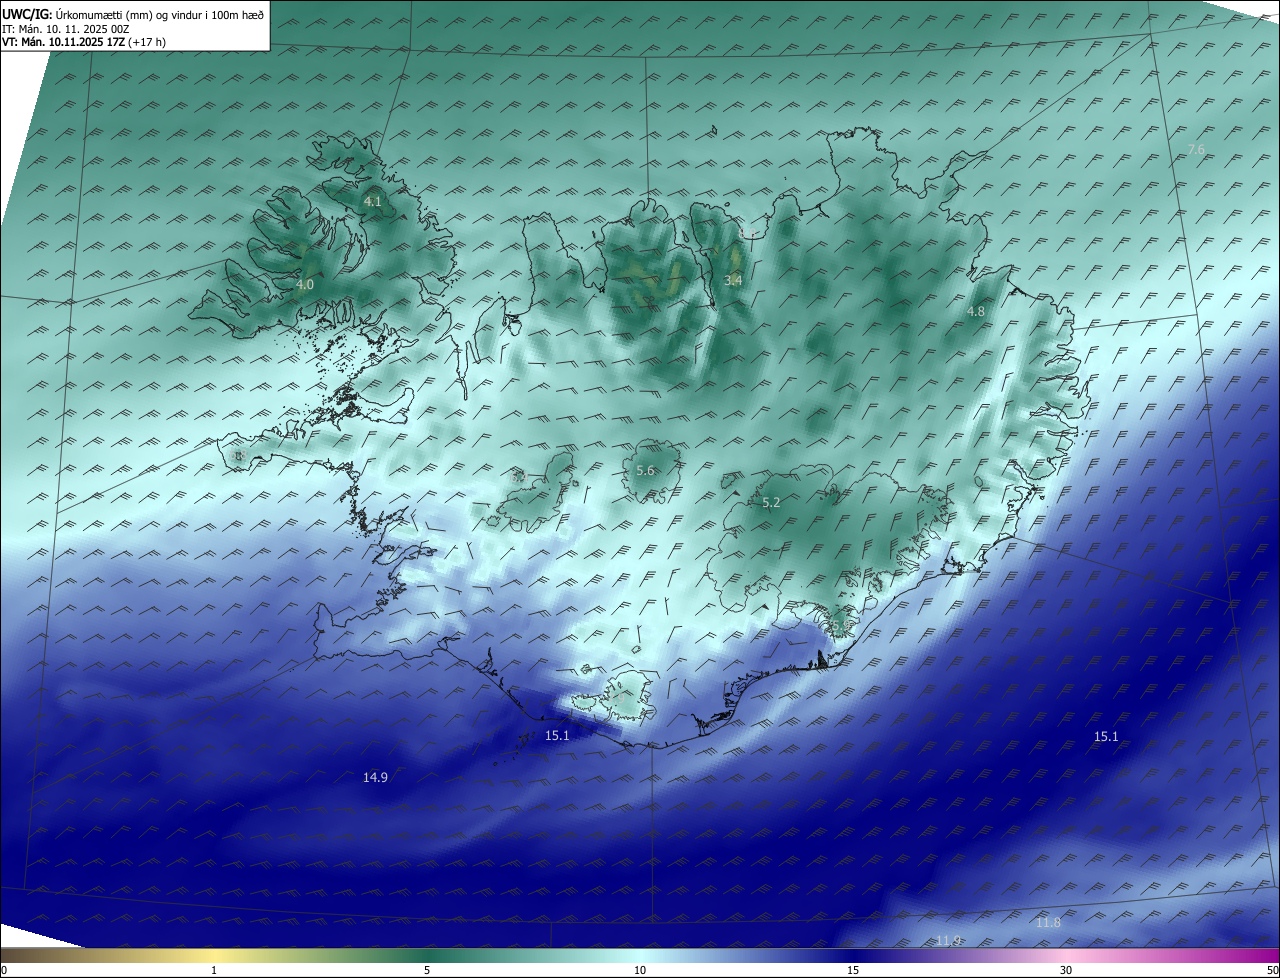The image size is (1280, 978).
Task: Pick the dark navy segment of the color scale
Action: pos(853,955)
